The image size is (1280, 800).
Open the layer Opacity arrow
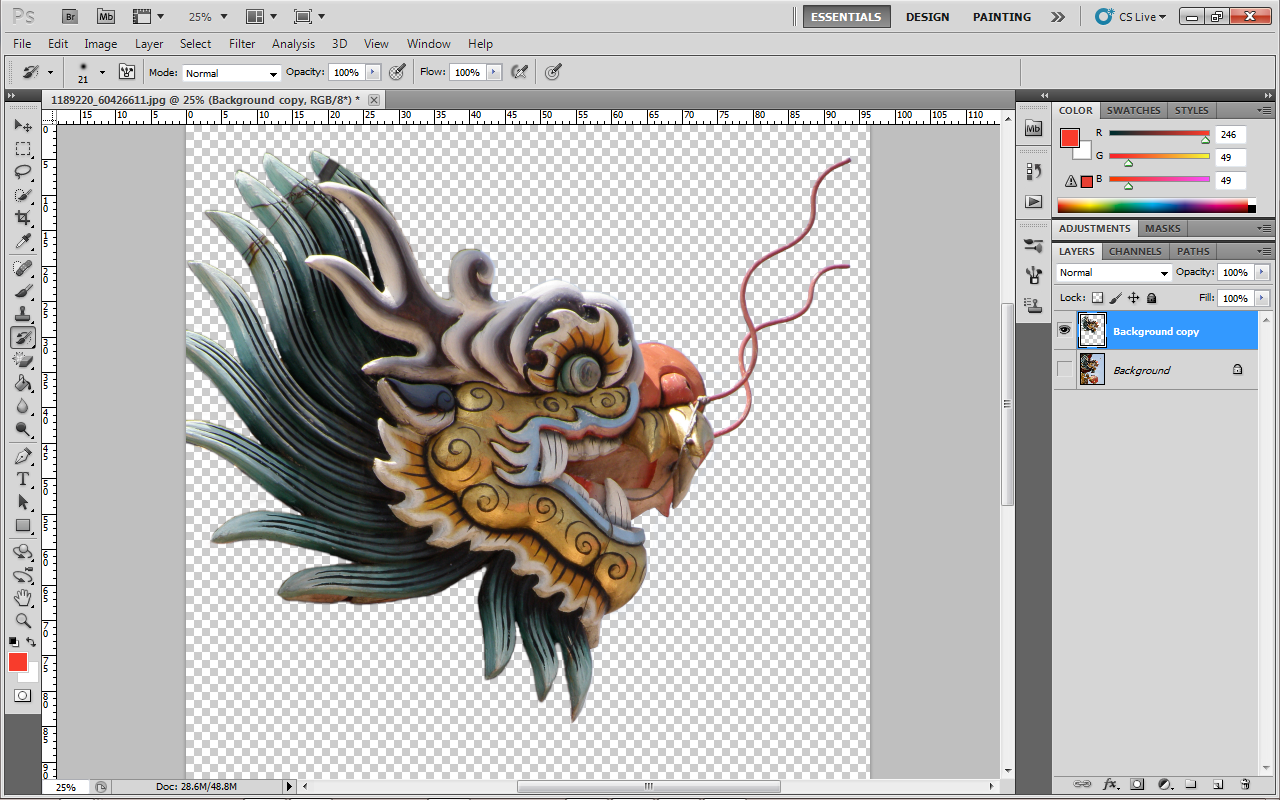point(1261,272)
